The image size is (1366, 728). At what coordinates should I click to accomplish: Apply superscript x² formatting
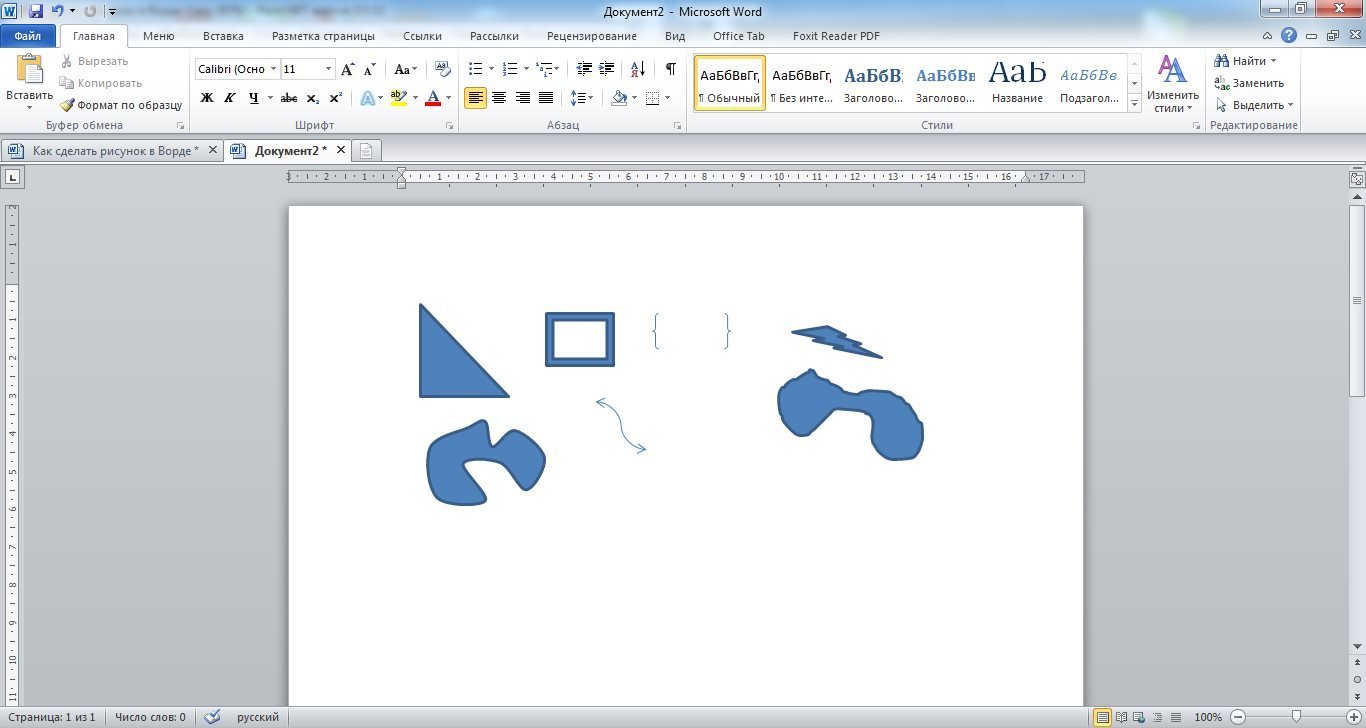[x=335, y=98]
